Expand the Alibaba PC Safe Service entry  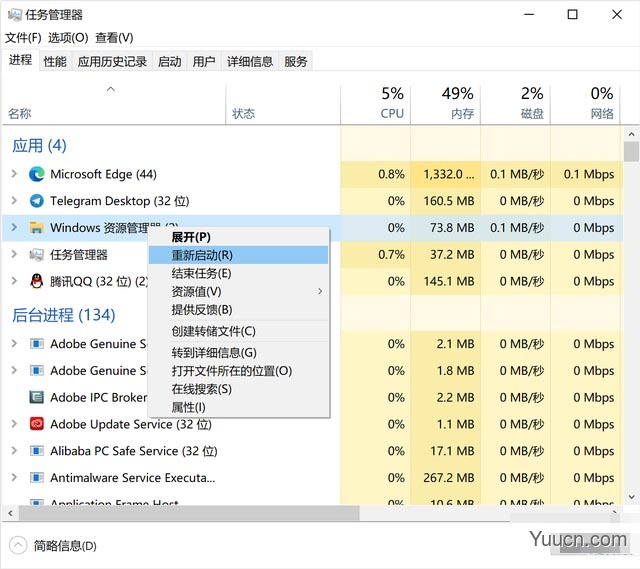tap(14, 451)
